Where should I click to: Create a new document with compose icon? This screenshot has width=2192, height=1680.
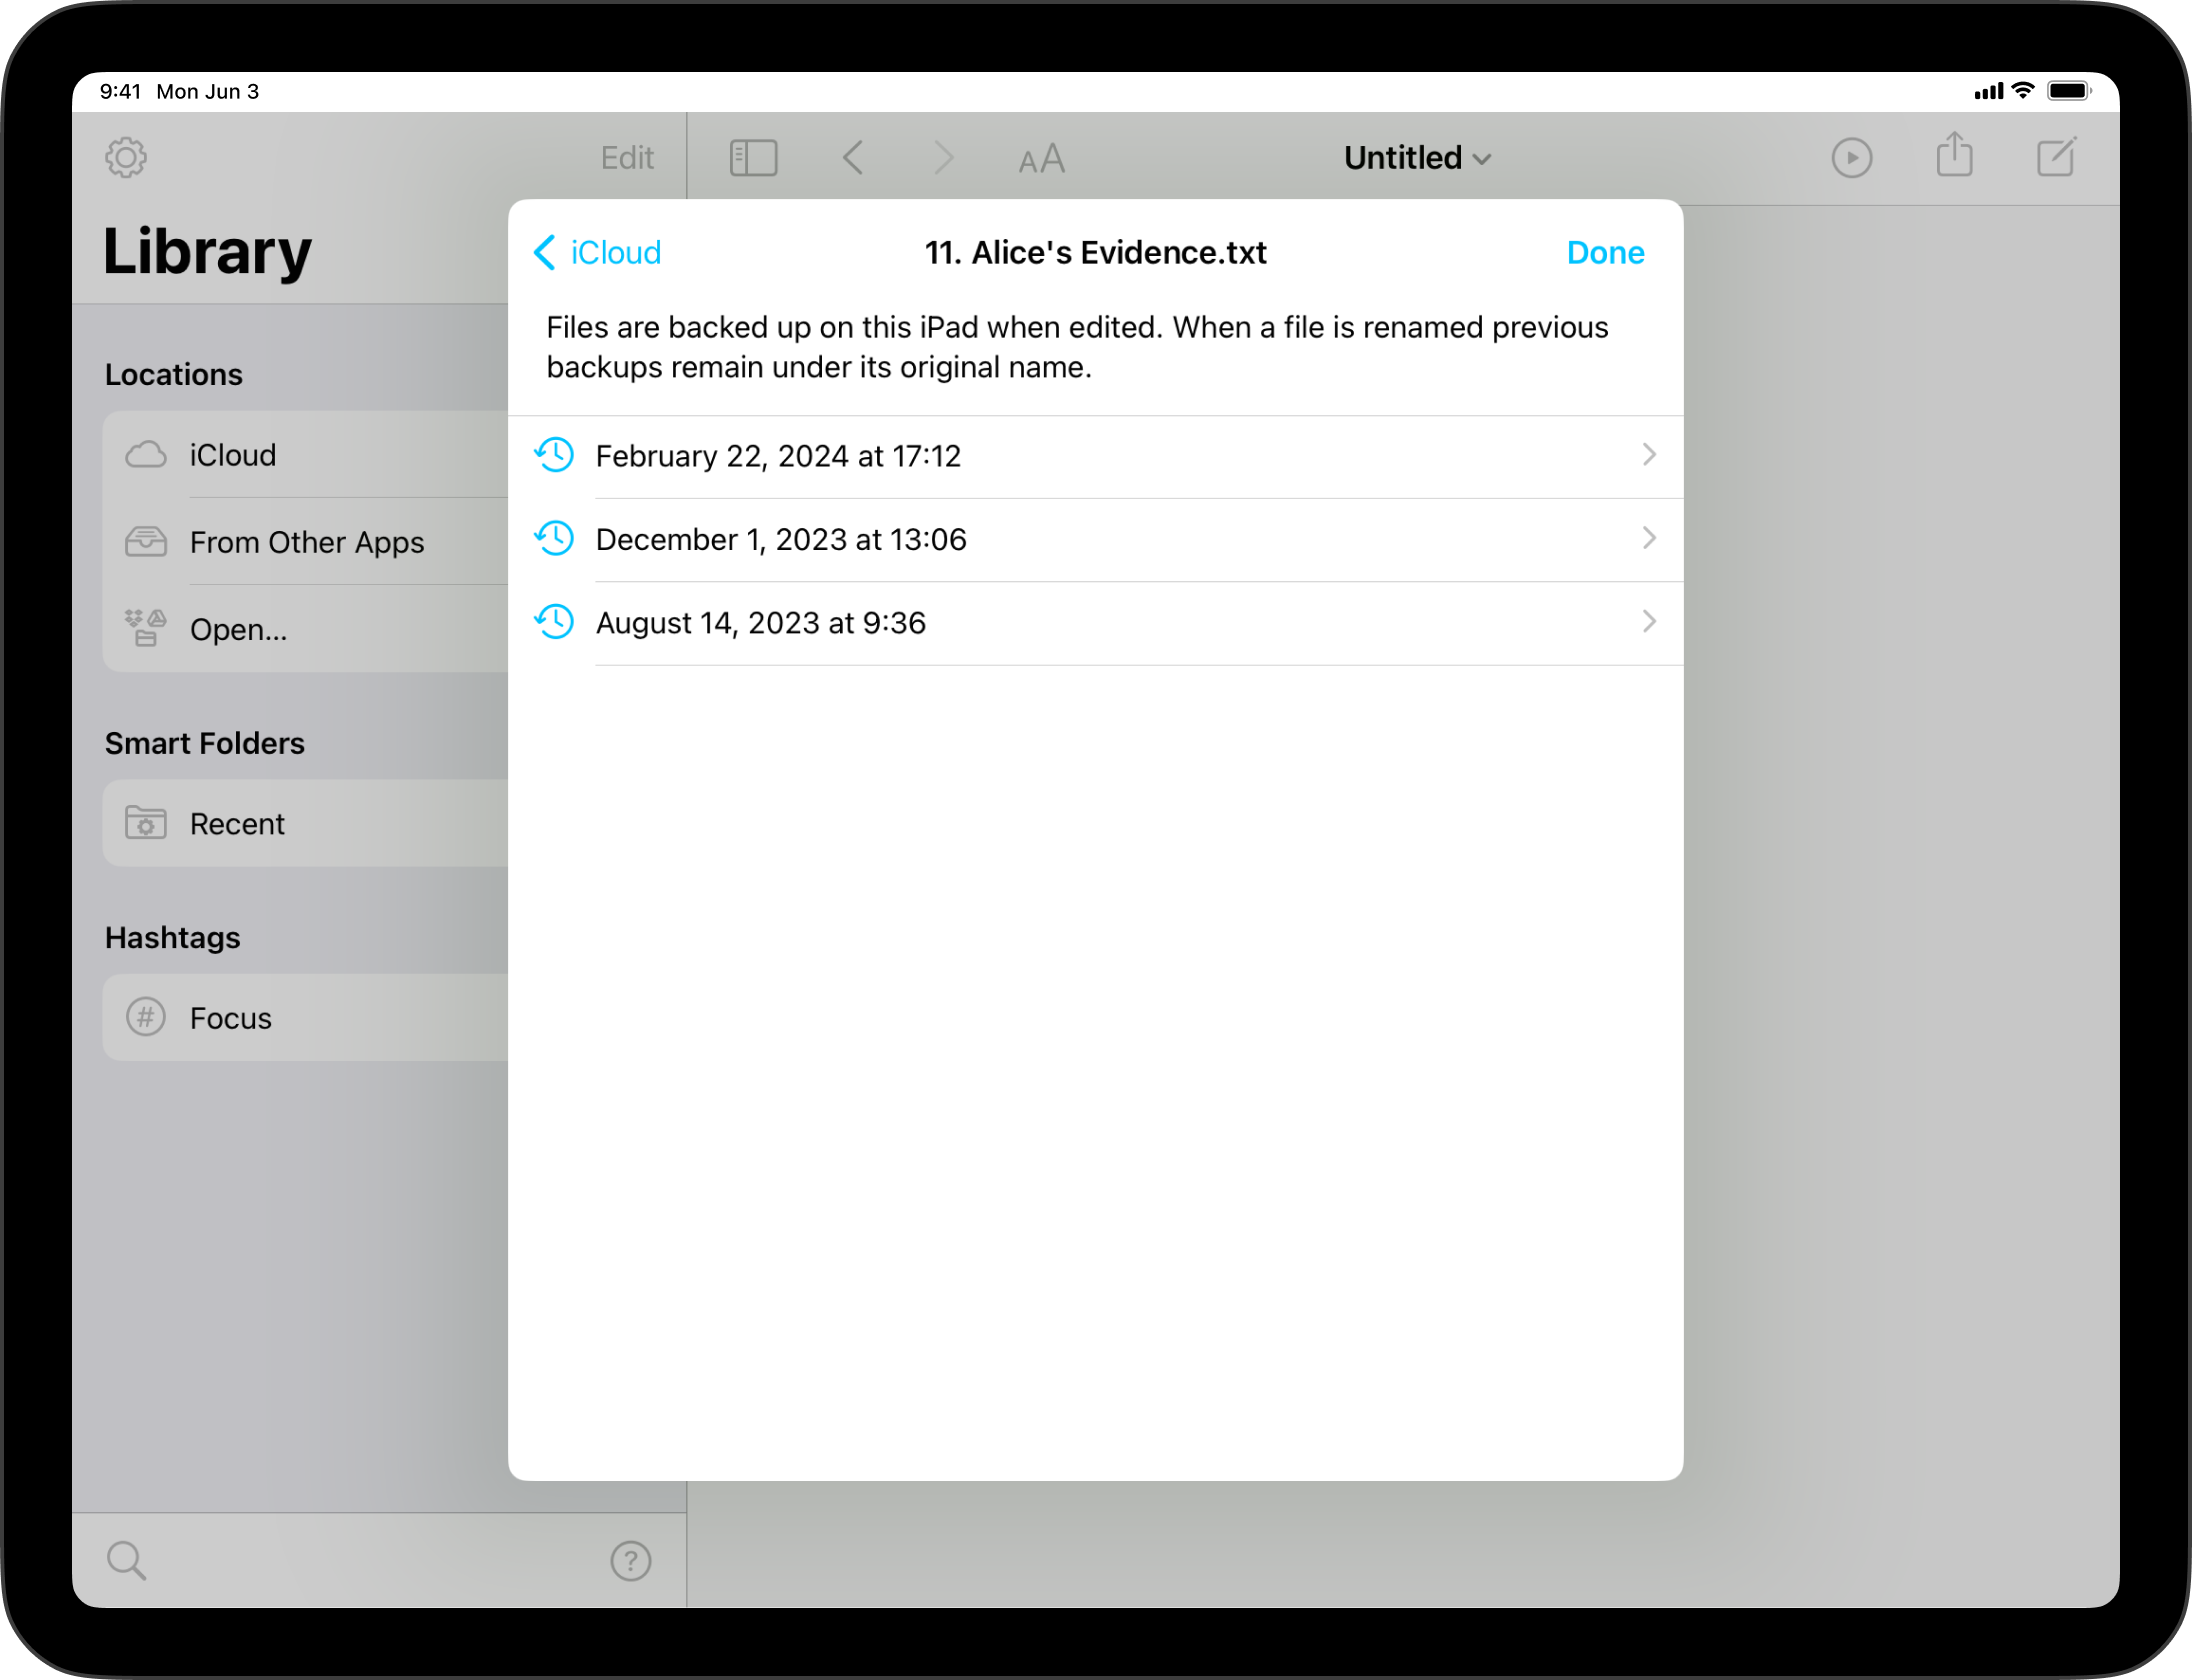pos(2056,157)
